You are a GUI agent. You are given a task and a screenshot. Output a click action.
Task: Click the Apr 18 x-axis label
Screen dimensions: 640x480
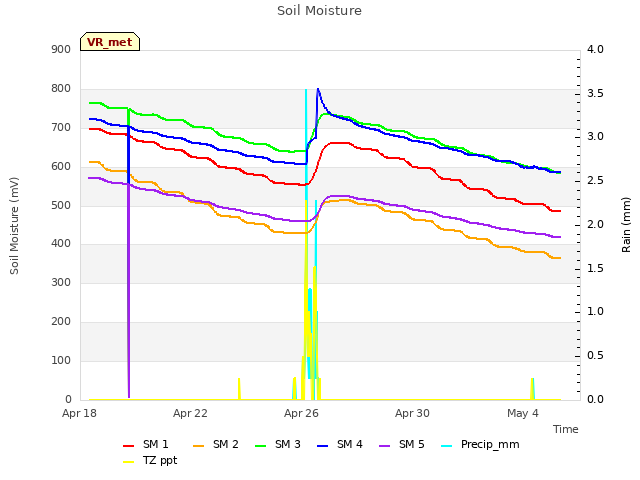coord(79,413)
